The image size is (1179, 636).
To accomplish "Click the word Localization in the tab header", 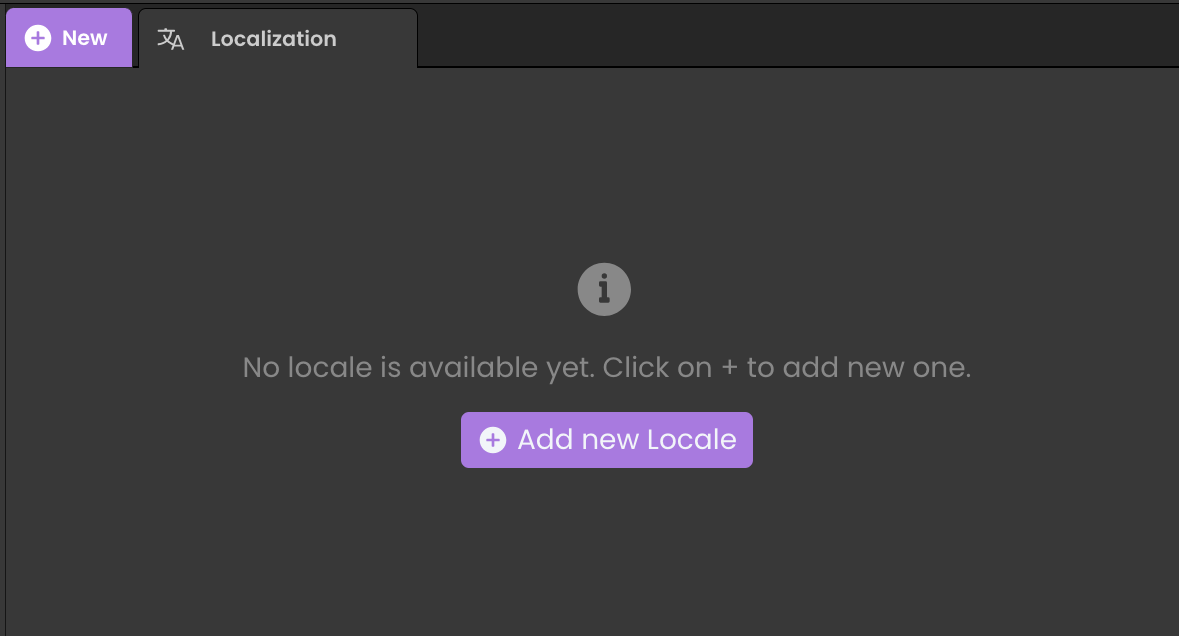I will click(x=274, y=39).
